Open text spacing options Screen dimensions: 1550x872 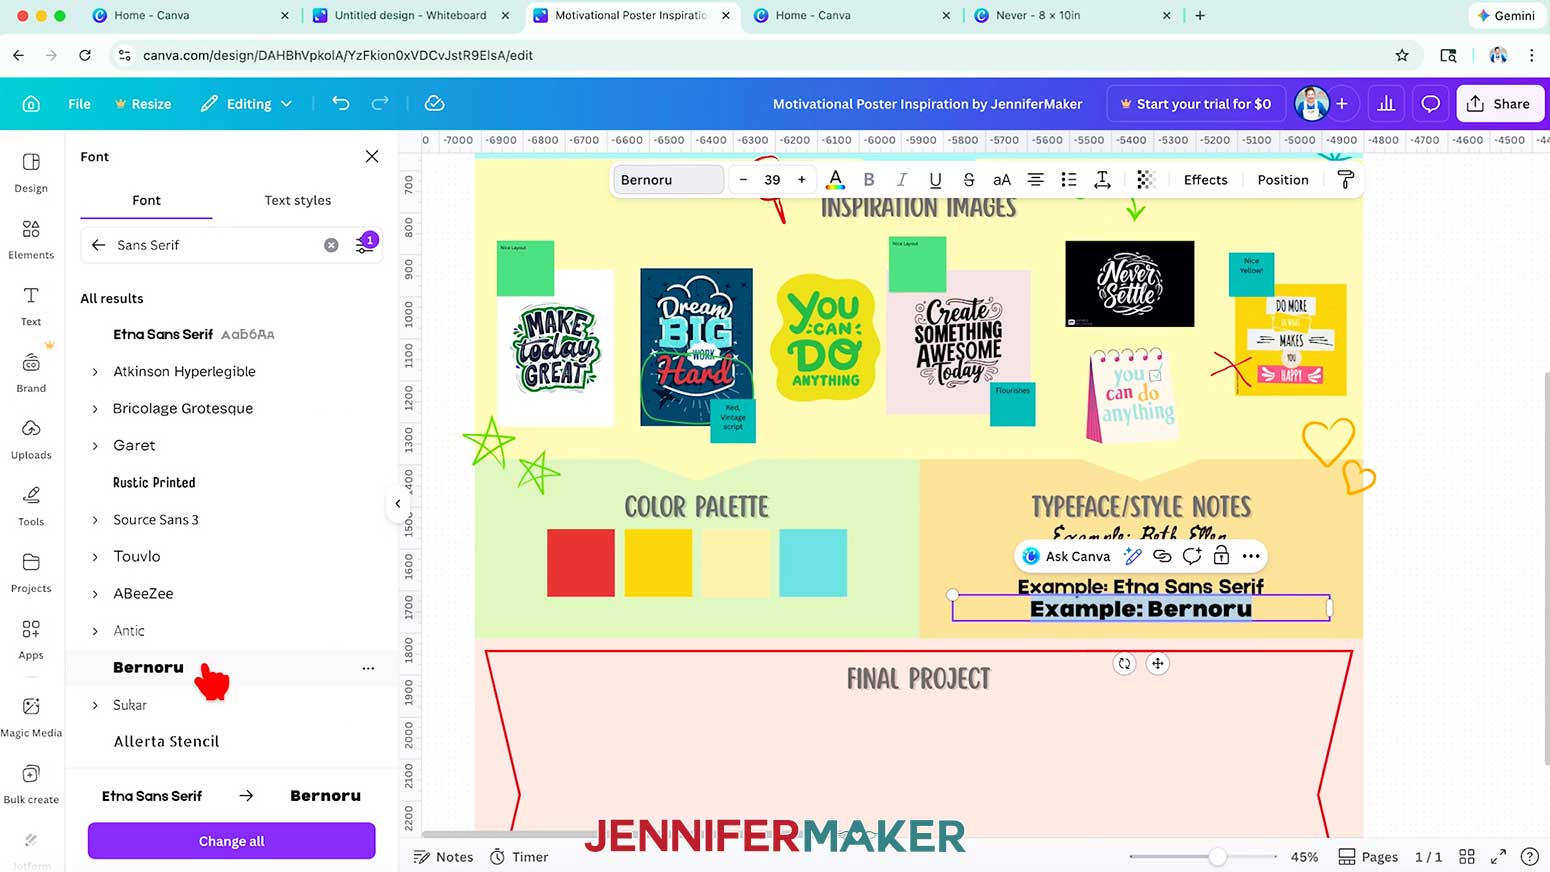(1102, 180)
